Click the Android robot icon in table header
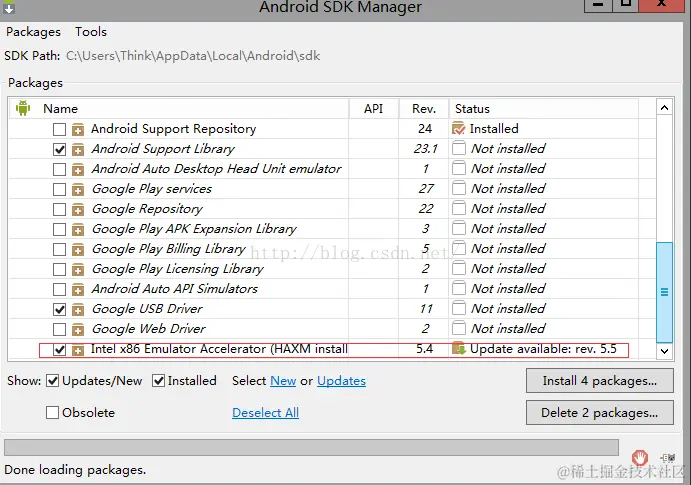This screenshot has height=485, width=691. [x=23, y=108]
